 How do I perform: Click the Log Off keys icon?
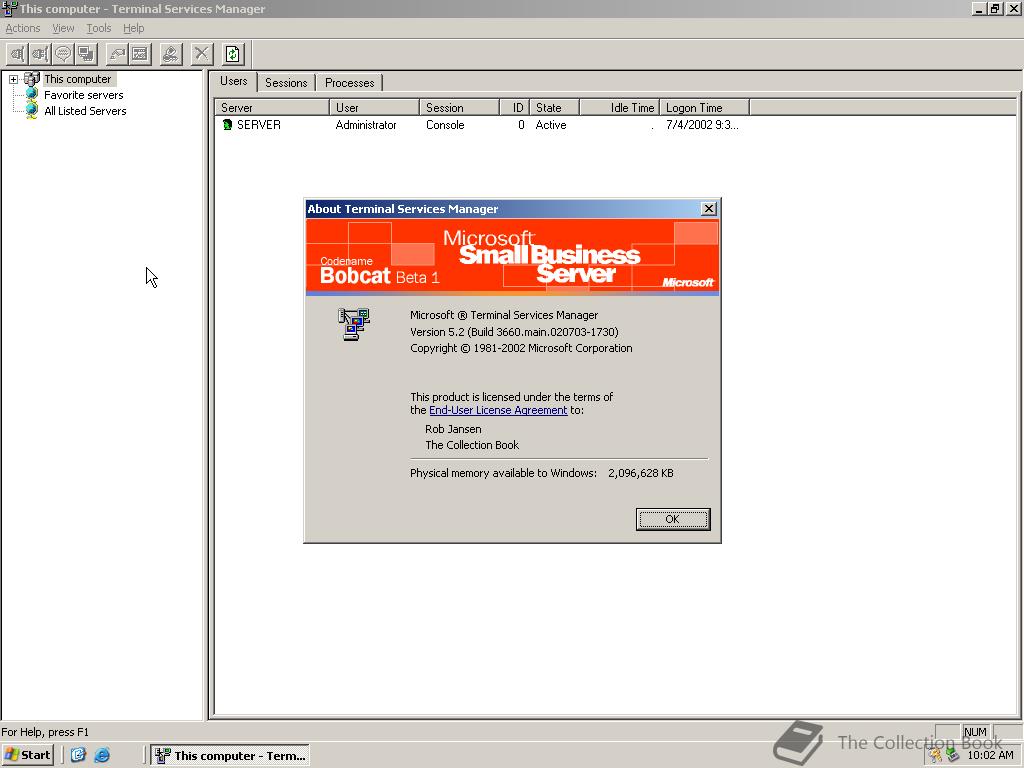point(171,54)
